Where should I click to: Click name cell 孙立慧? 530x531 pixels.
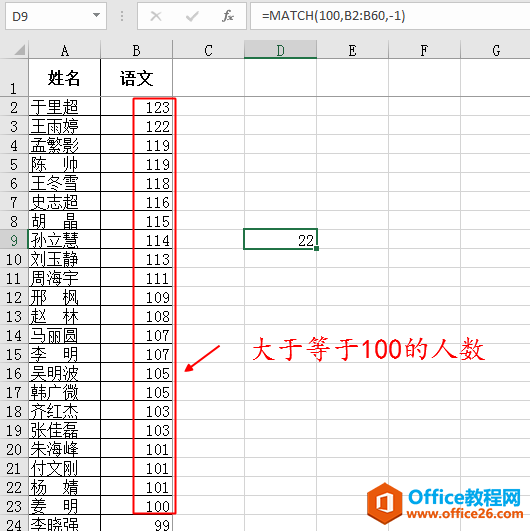click(65, 240)
